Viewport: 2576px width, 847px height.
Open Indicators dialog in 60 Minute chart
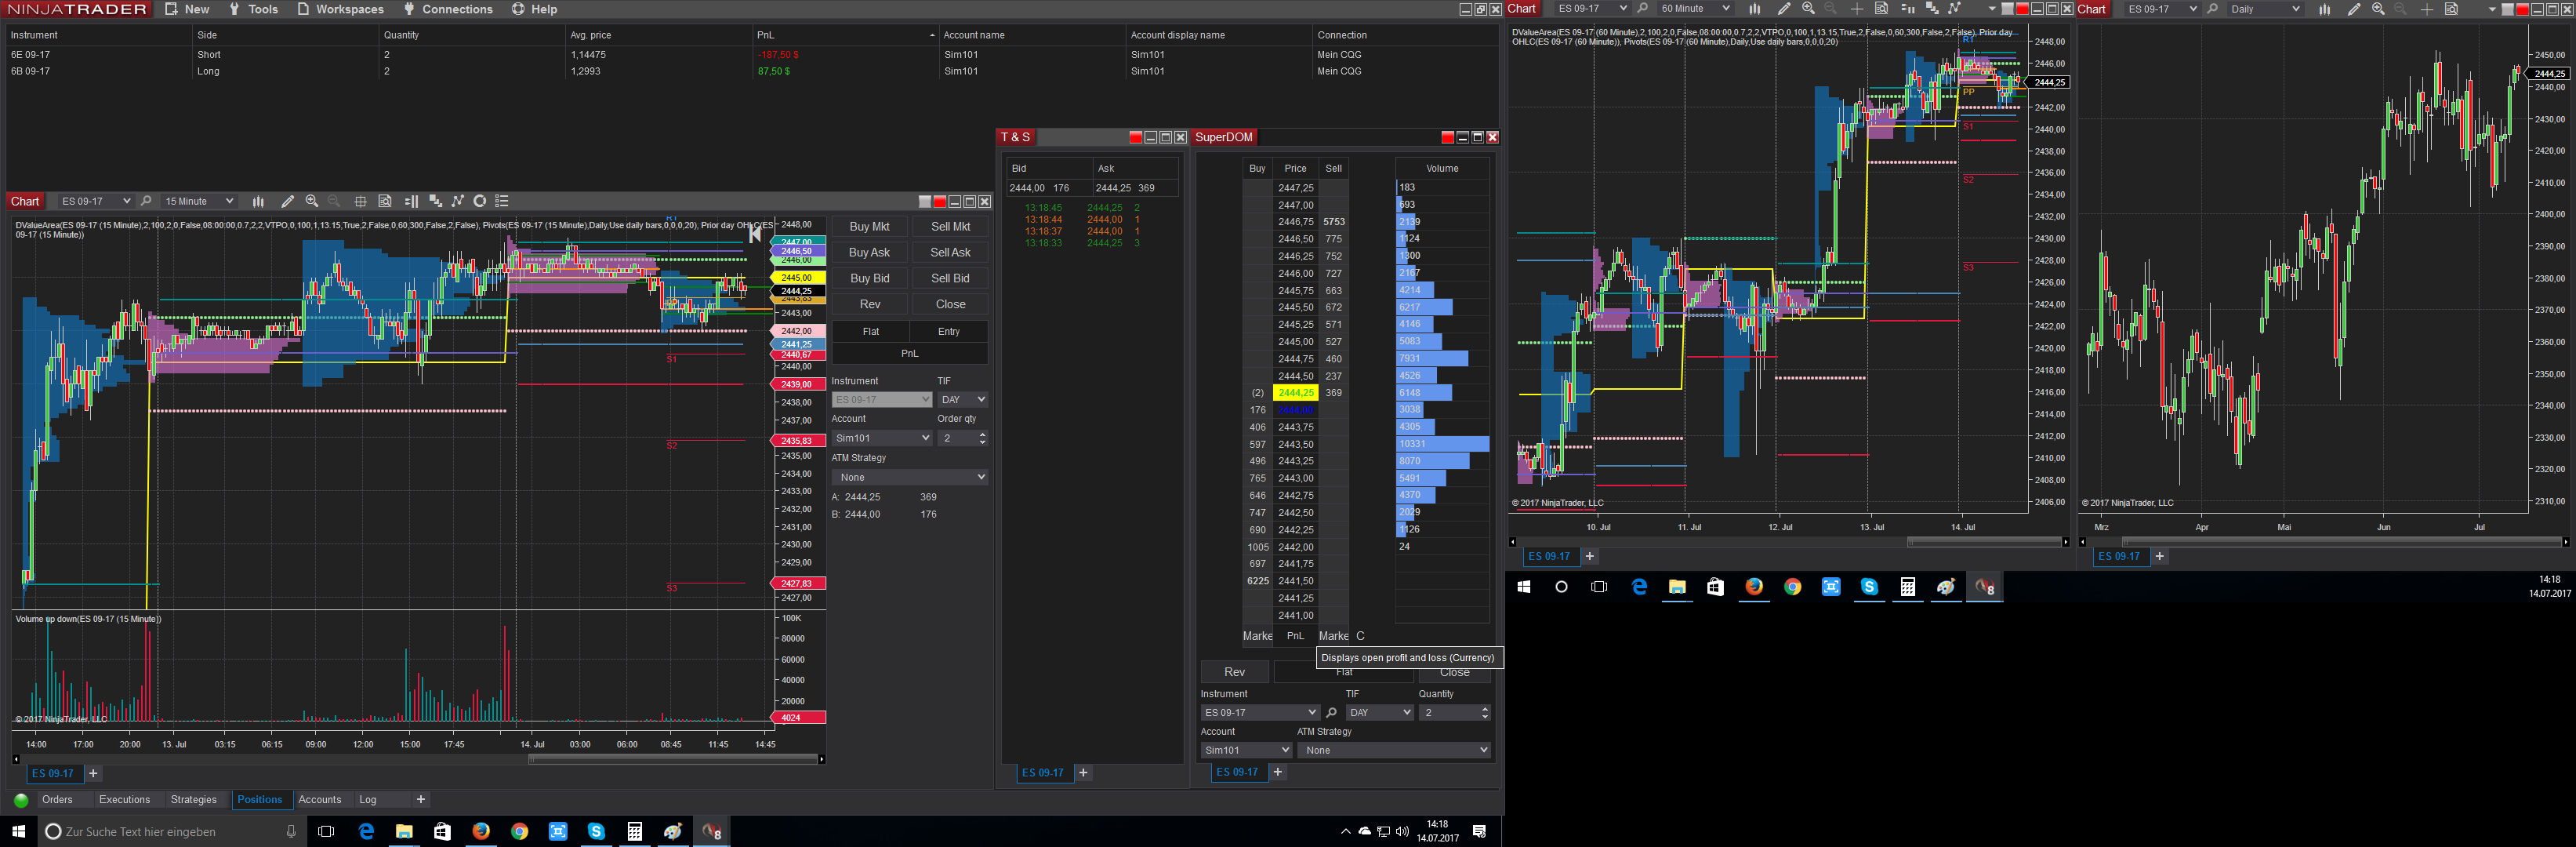coord(1932,9)
